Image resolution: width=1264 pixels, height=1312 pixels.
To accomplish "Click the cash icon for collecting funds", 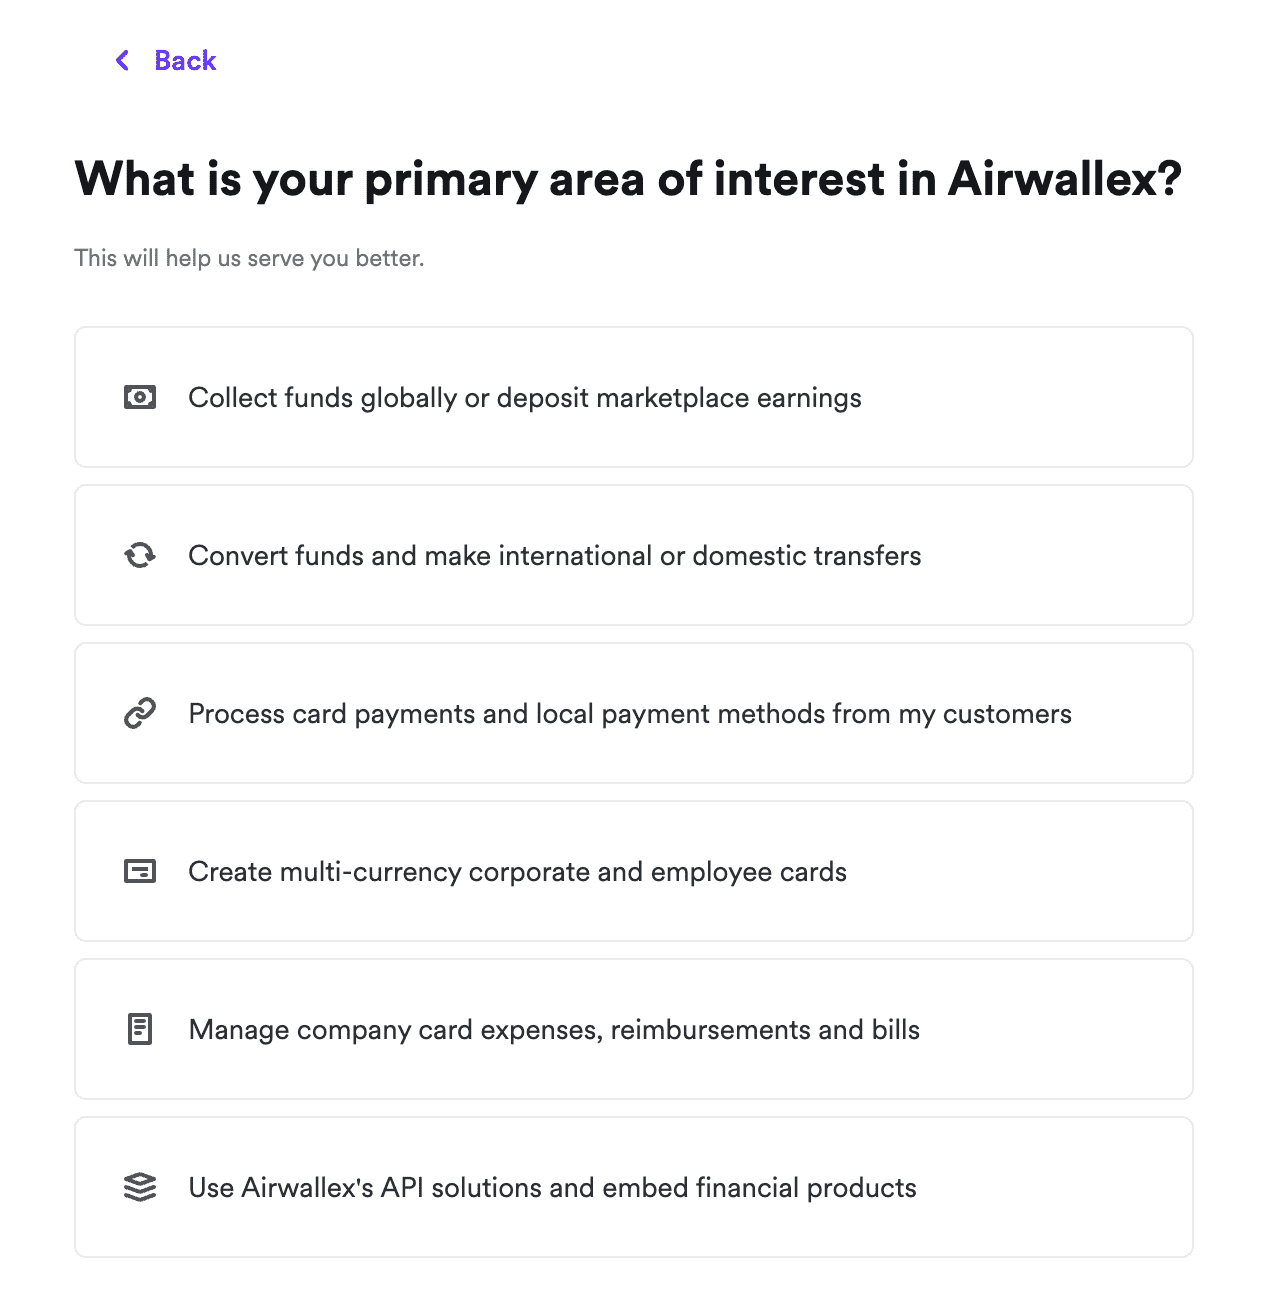I will tap(140, 398).
